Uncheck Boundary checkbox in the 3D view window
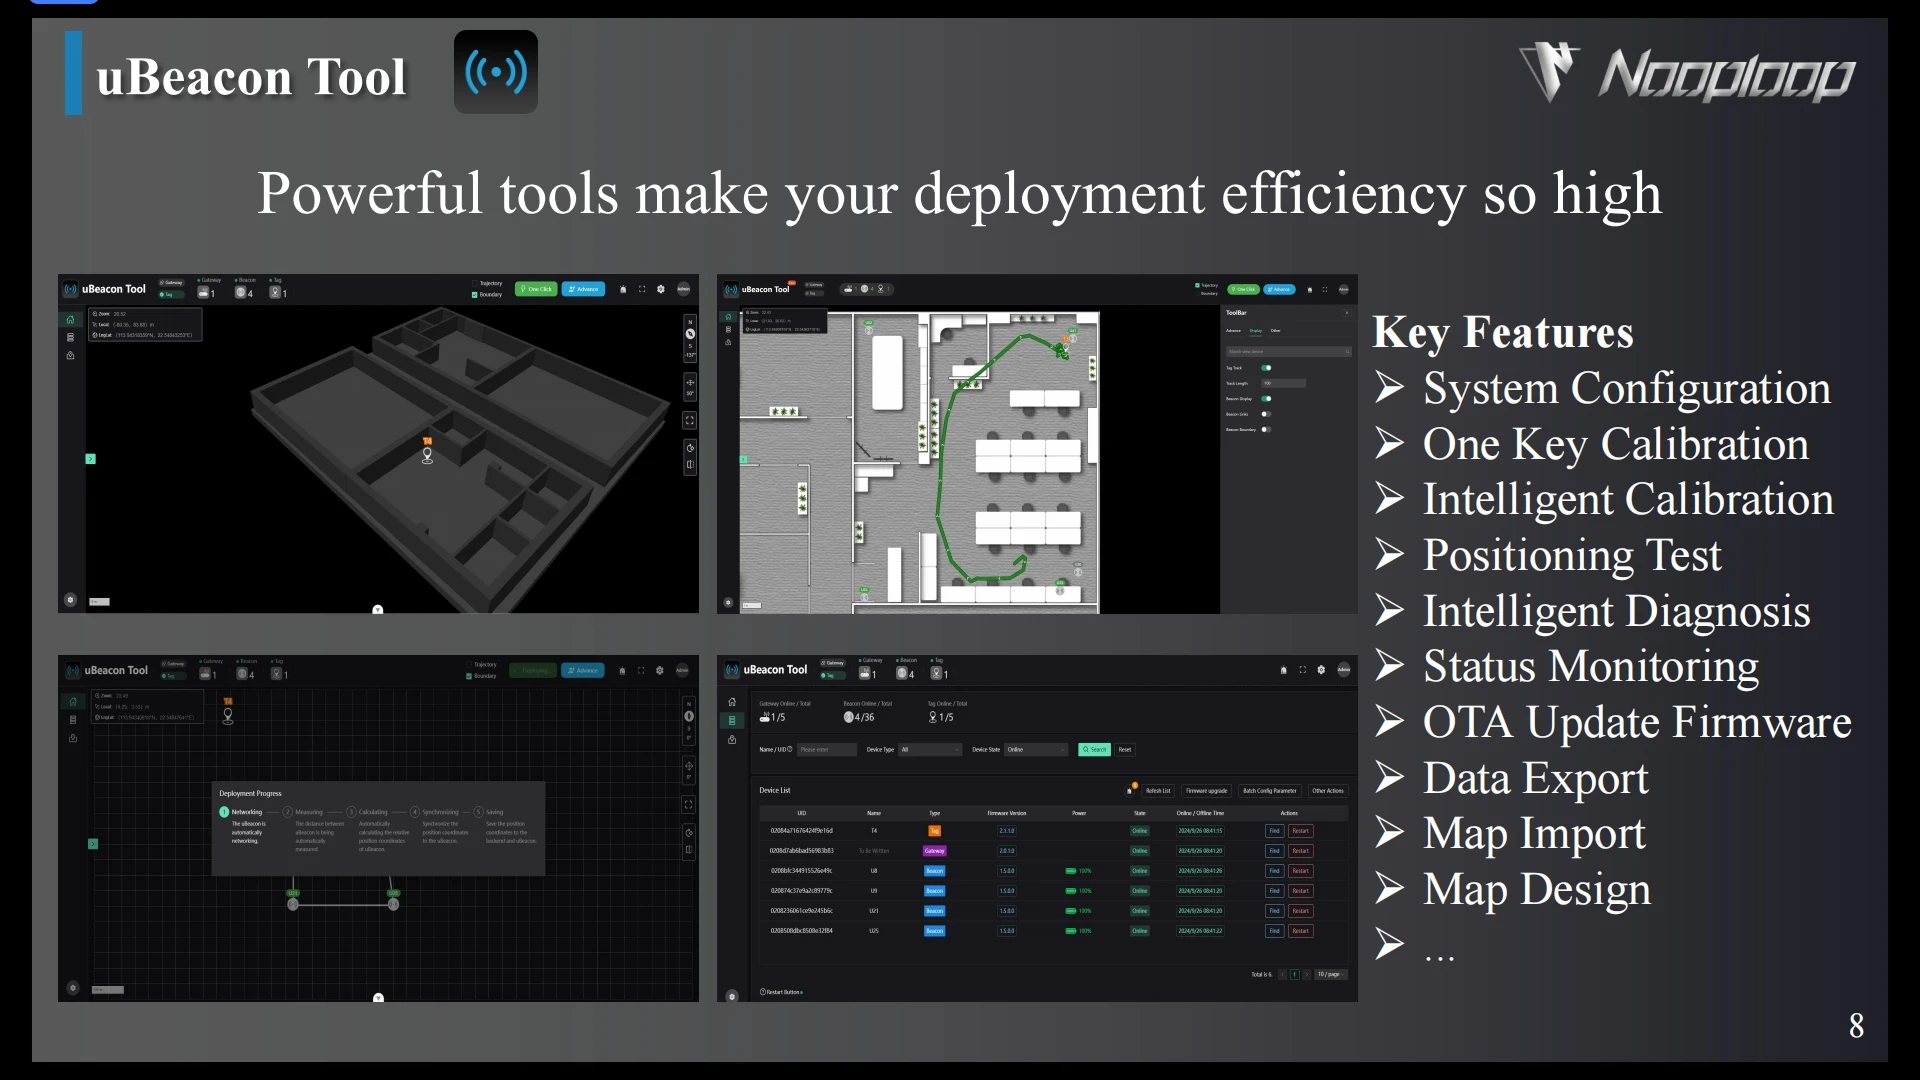 point(475,295)
